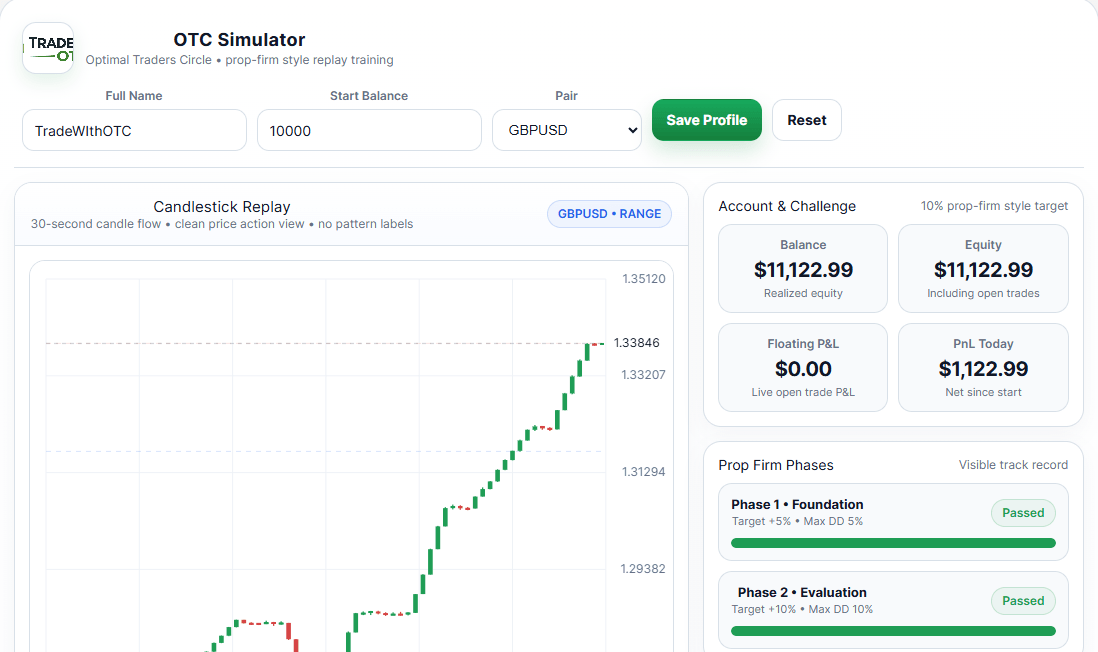Click the 30-second candle flow description

(221, 224)
